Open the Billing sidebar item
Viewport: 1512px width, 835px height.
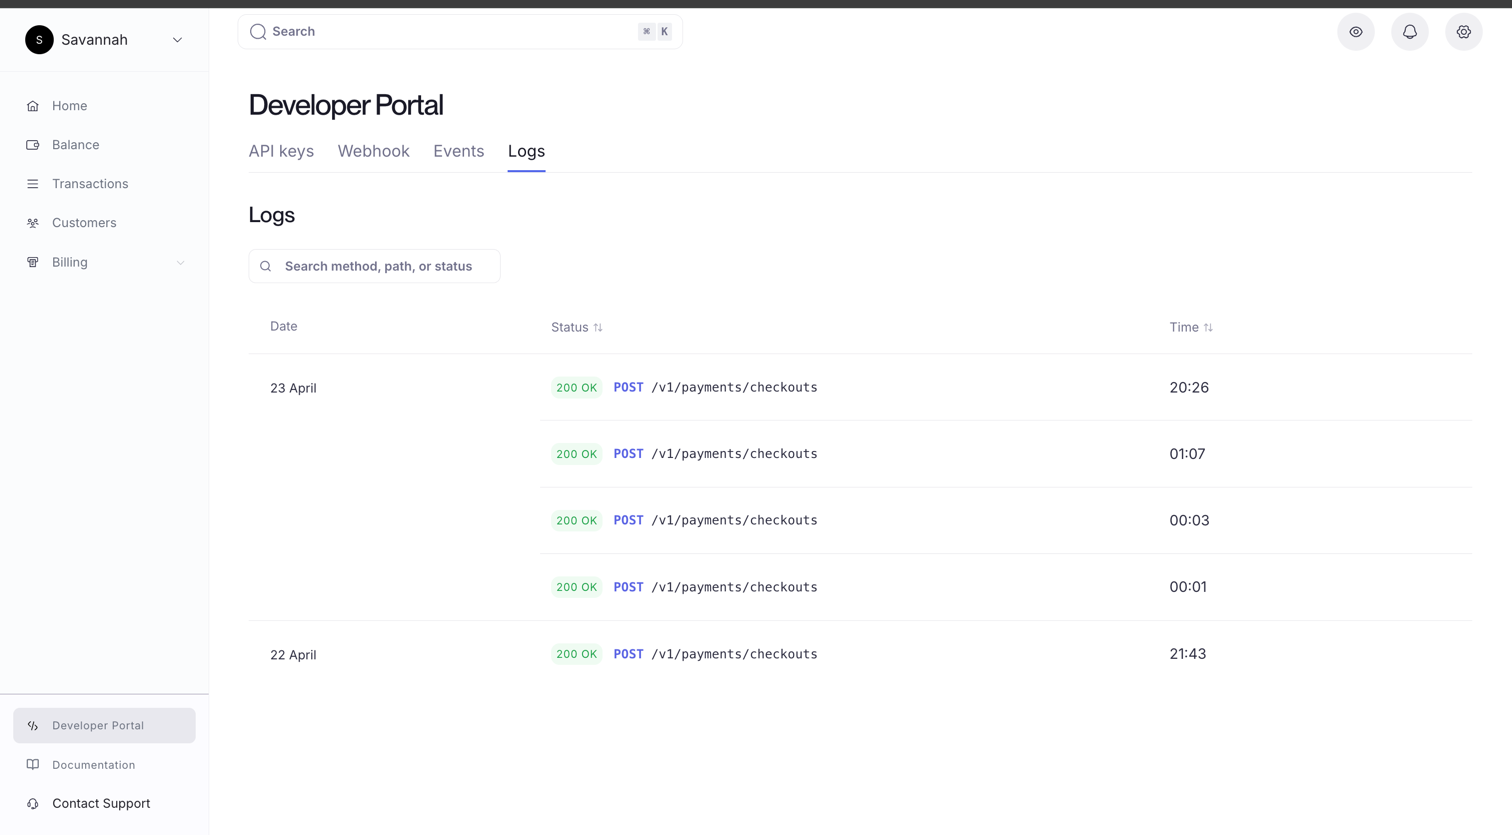tap(104, 262)
